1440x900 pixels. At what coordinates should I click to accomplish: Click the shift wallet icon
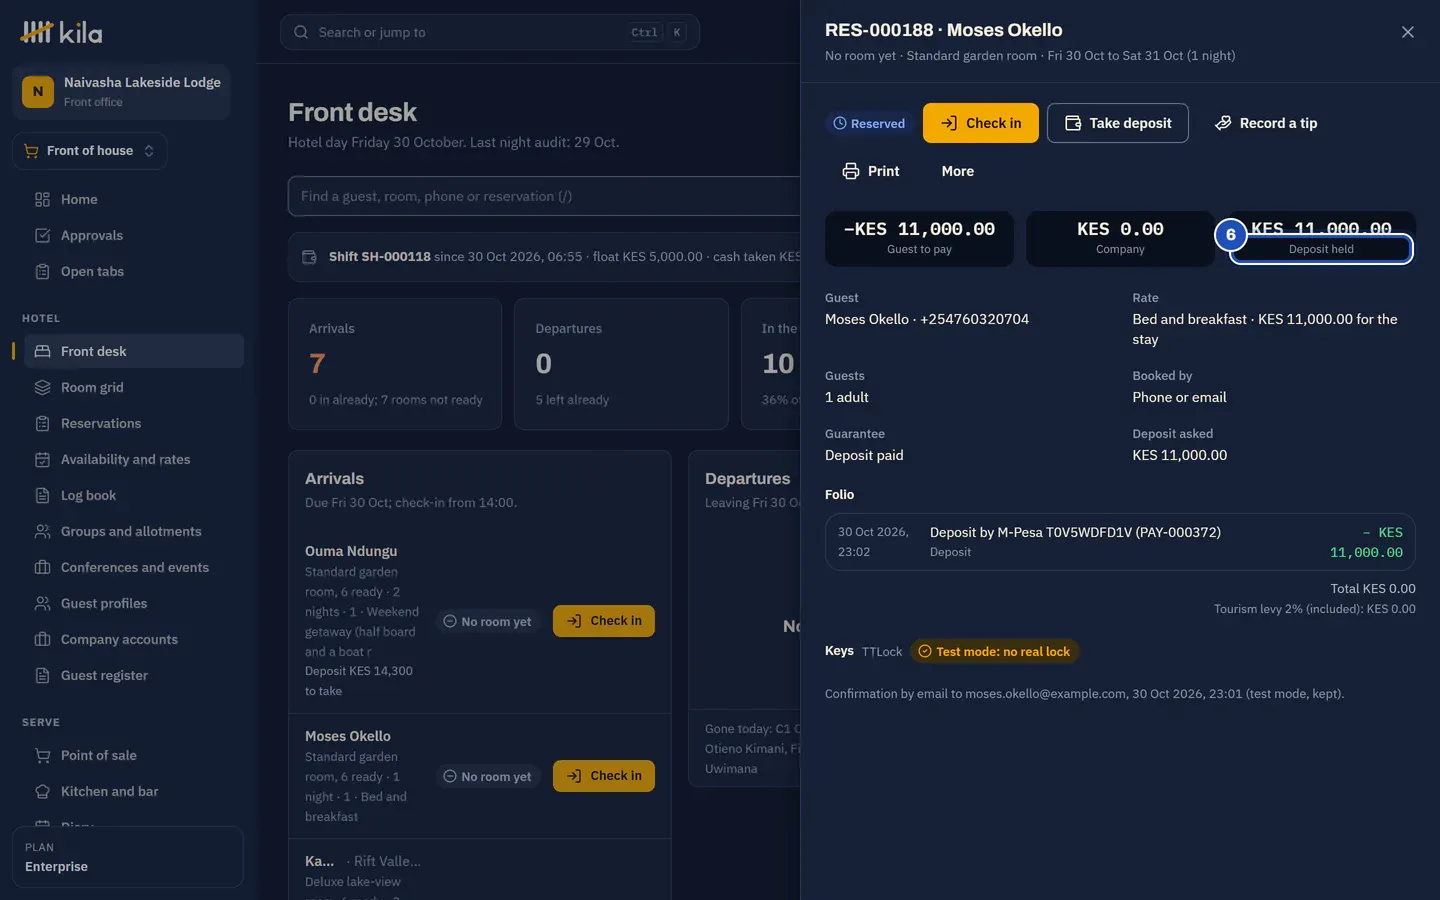[x=309, y=257]
